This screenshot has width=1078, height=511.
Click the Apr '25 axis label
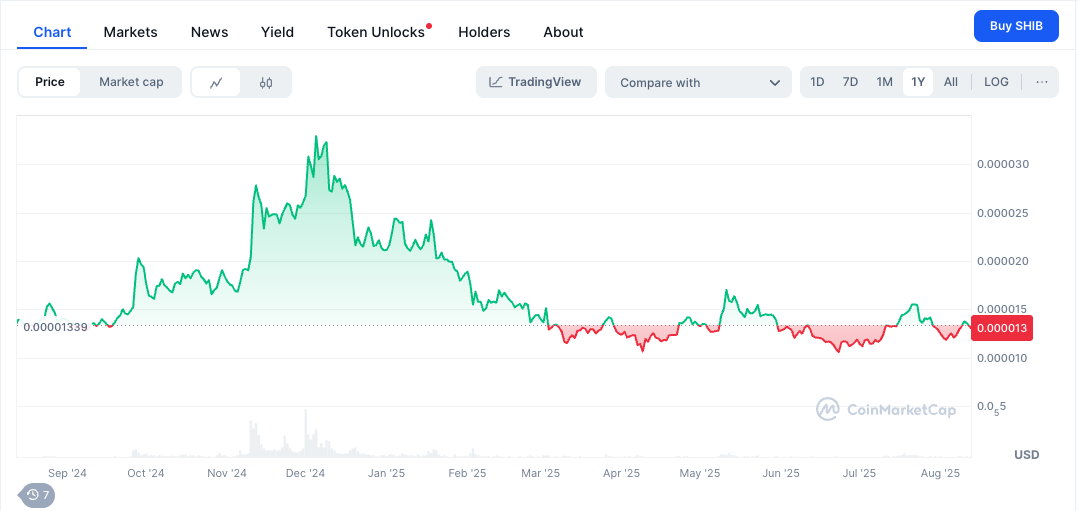pyautogui.click(x=622, y=473)
